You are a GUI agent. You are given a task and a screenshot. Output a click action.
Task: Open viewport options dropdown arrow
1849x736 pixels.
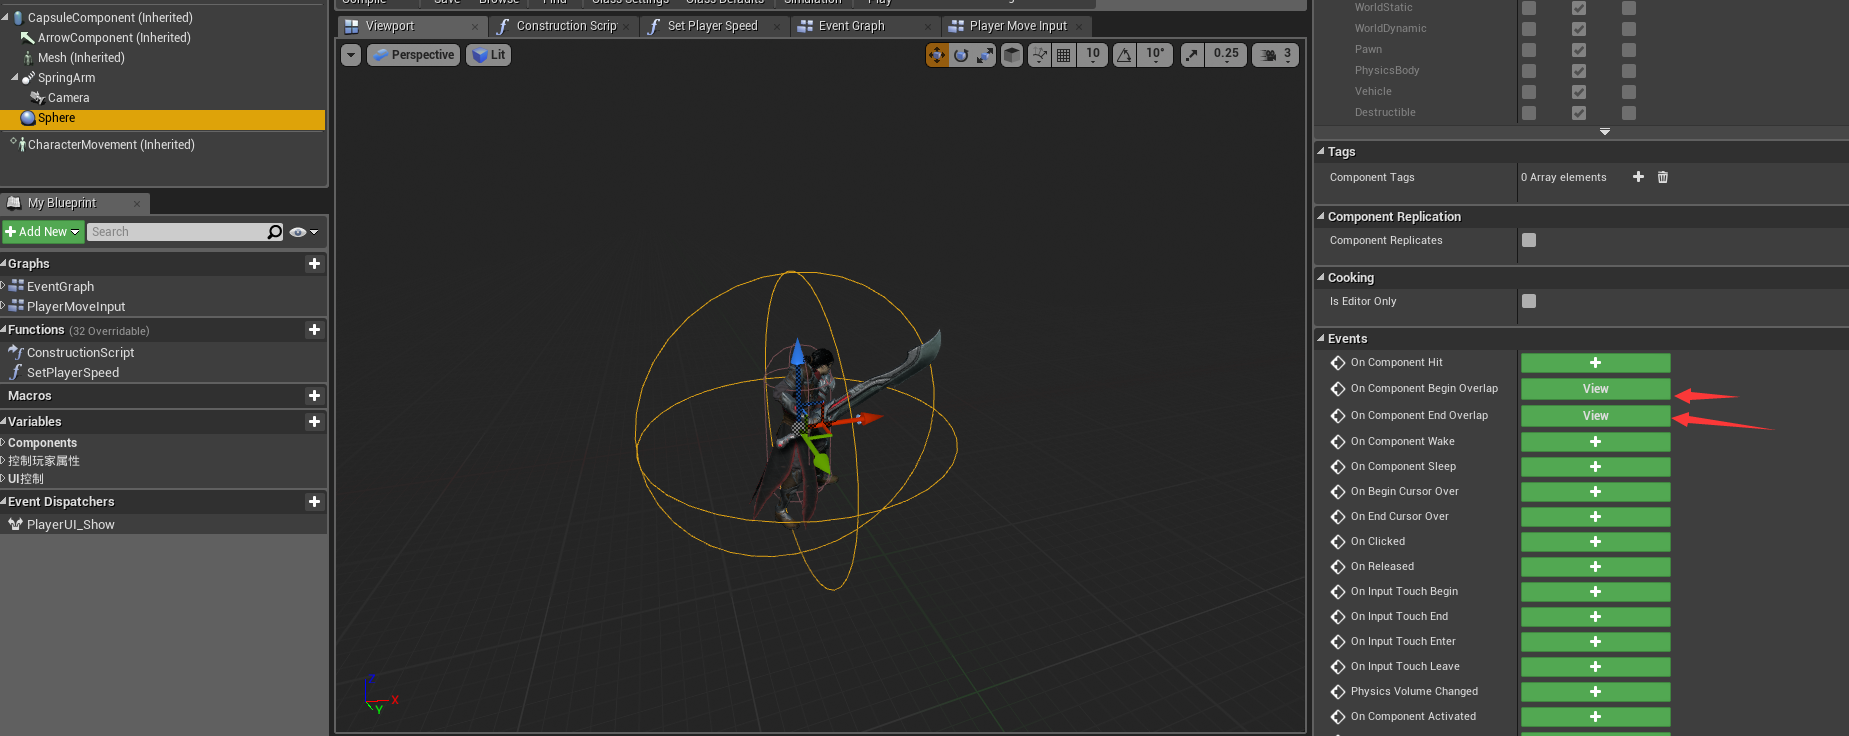pos(351,55)
